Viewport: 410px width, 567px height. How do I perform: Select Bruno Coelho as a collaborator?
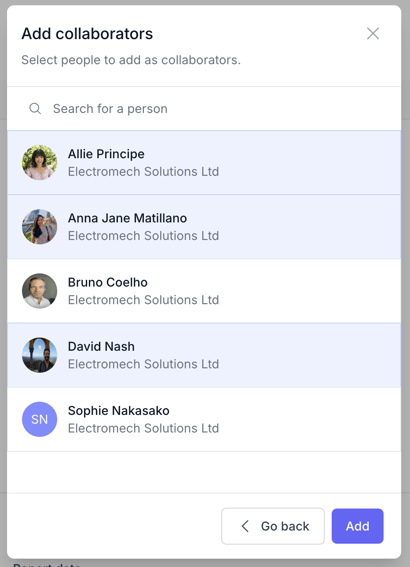click(x=204, y=291)
